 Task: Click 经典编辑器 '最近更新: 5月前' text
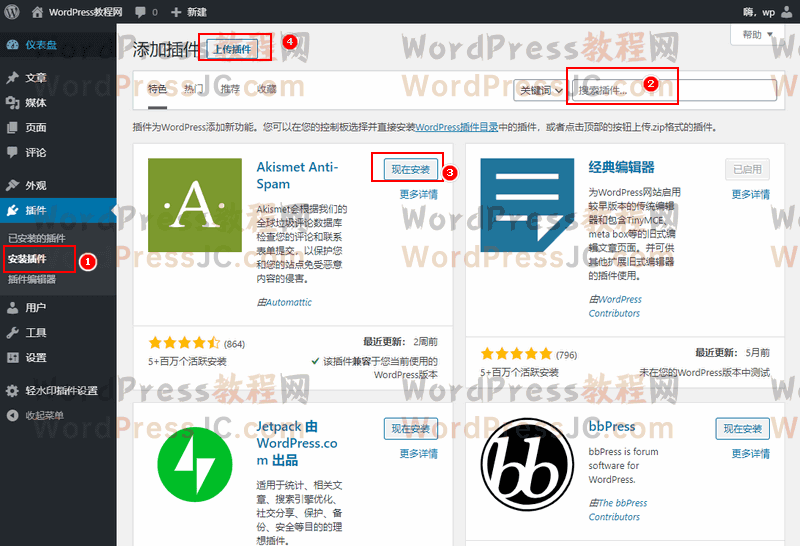733,353
